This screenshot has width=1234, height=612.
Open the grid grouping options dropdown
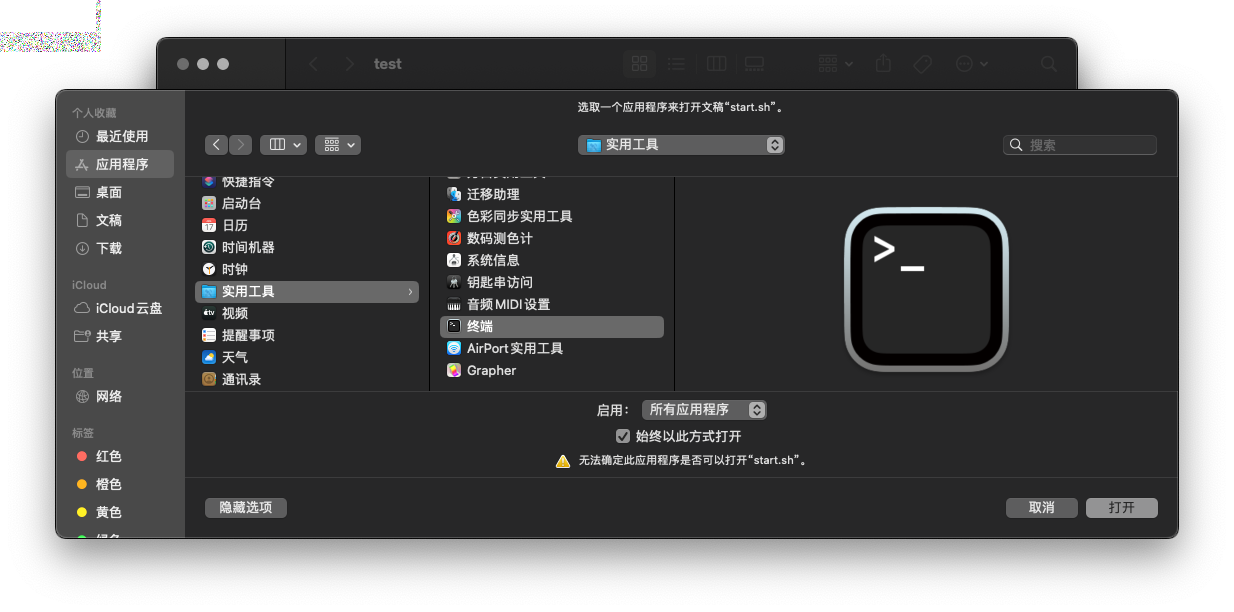338,145
